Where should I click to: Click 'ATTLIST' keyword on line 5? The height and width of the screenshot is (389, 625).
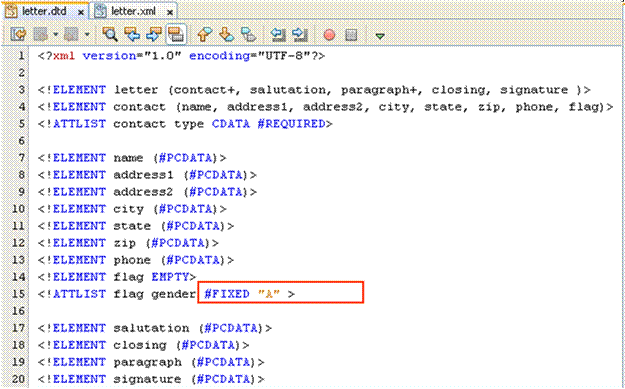[79, 124]
